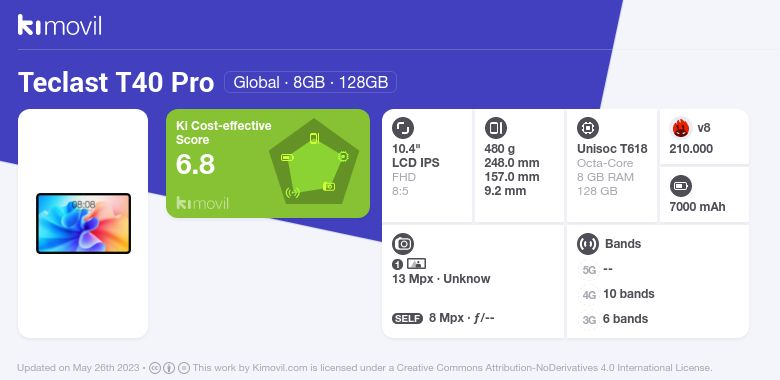Image resolution: width=780 pixels, height=380 pixels.
Task: Click the 10 bands 4G text
Action: (x=629, y=294)
